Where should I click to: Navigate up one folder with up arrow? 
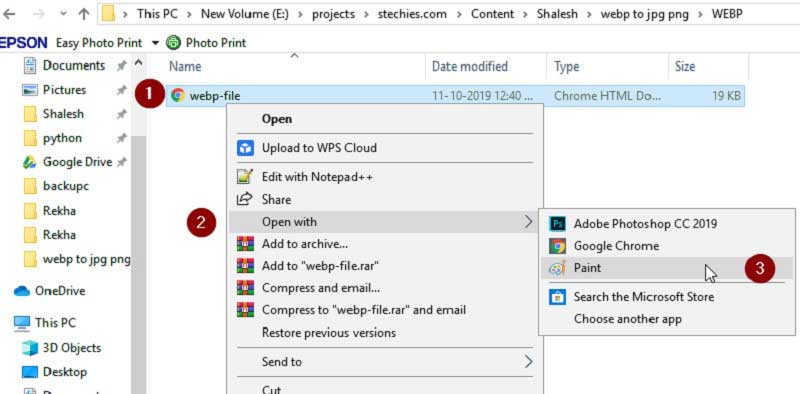point(84,14)
